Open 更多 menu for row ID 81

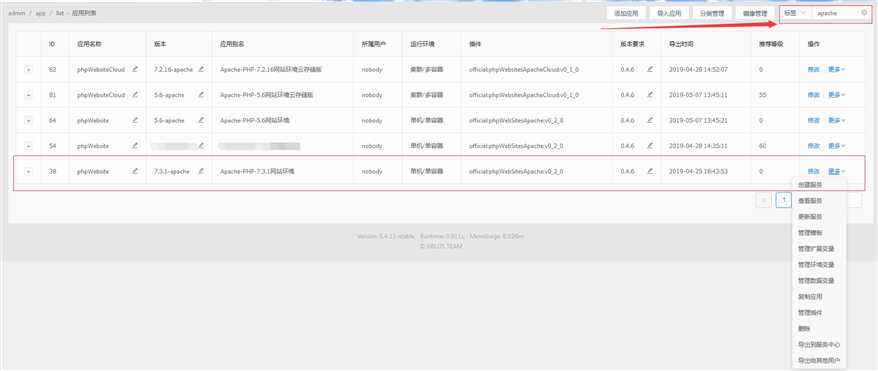pyautogui.click(x=837, y=95)
